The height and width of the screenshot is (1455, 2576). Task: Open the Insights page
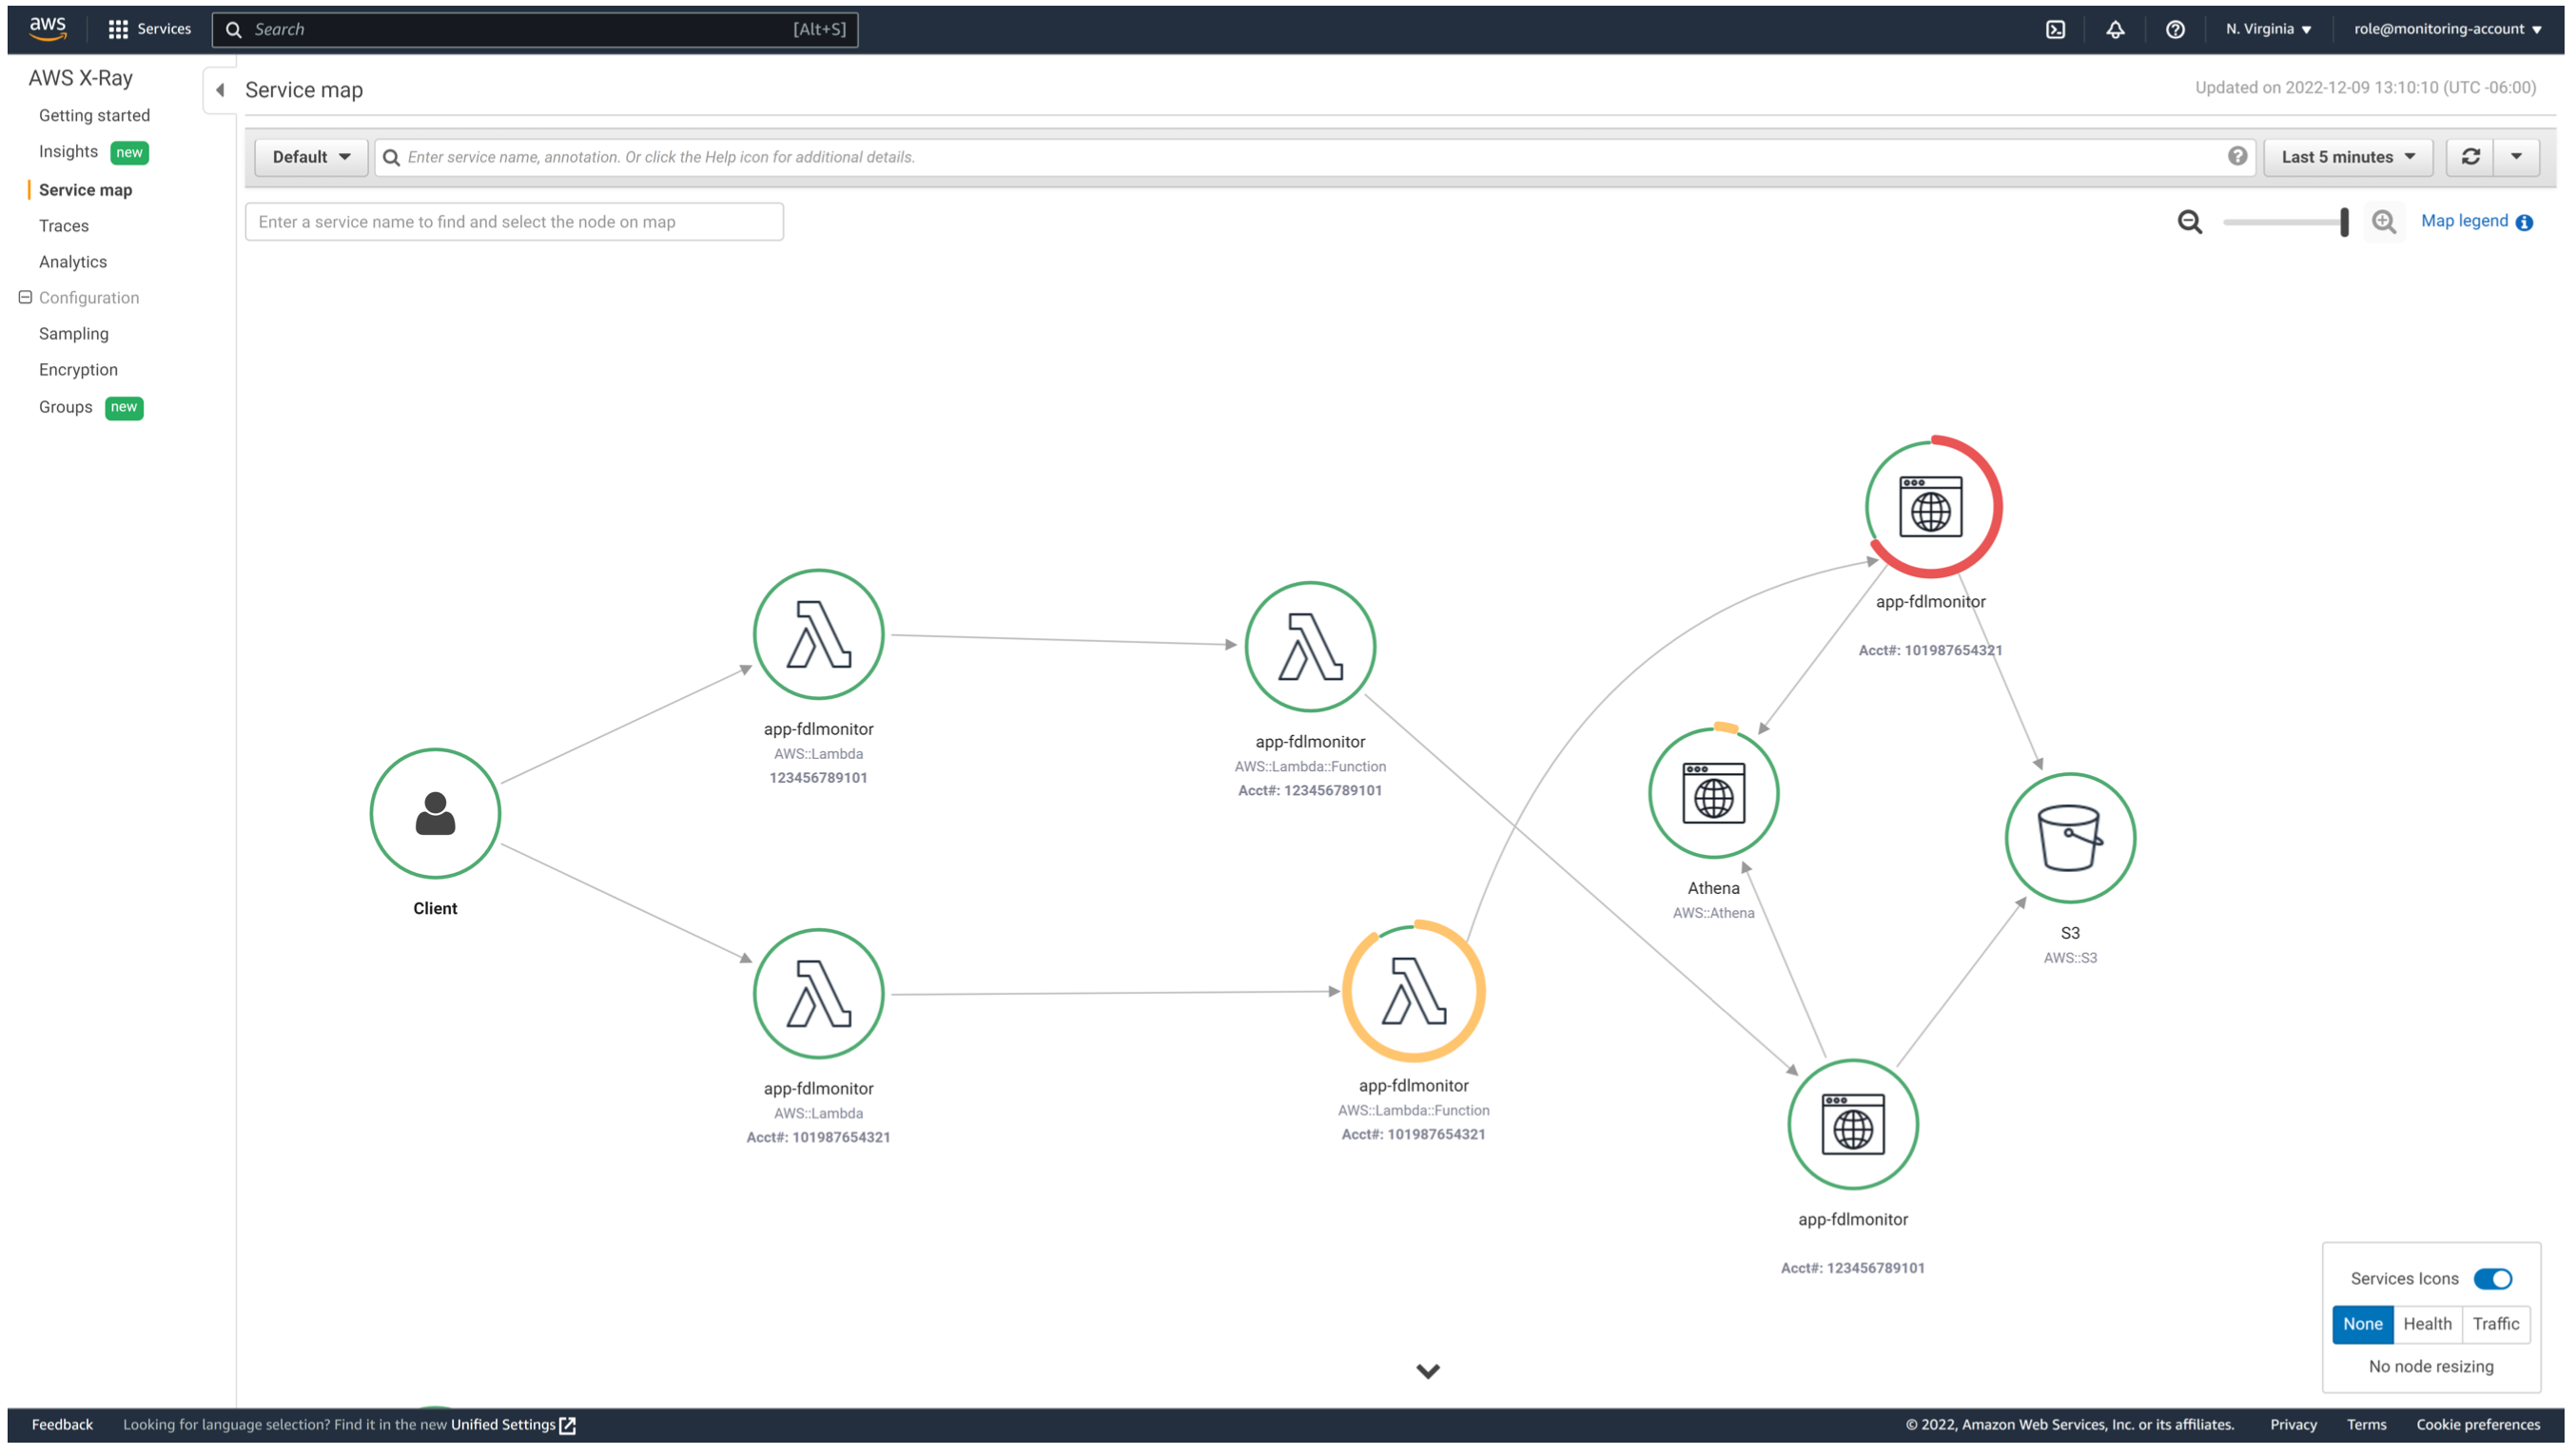67,151
